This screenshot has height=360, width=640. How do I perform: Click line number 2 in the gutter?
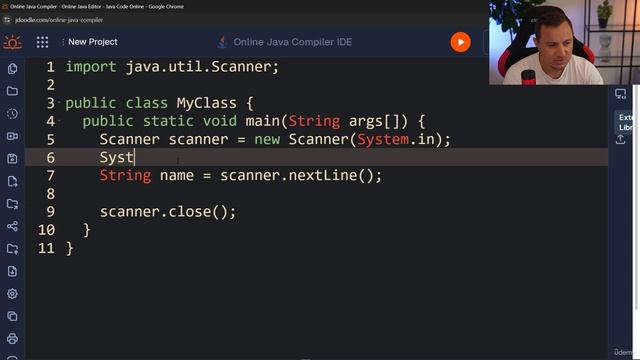[50, 85]
